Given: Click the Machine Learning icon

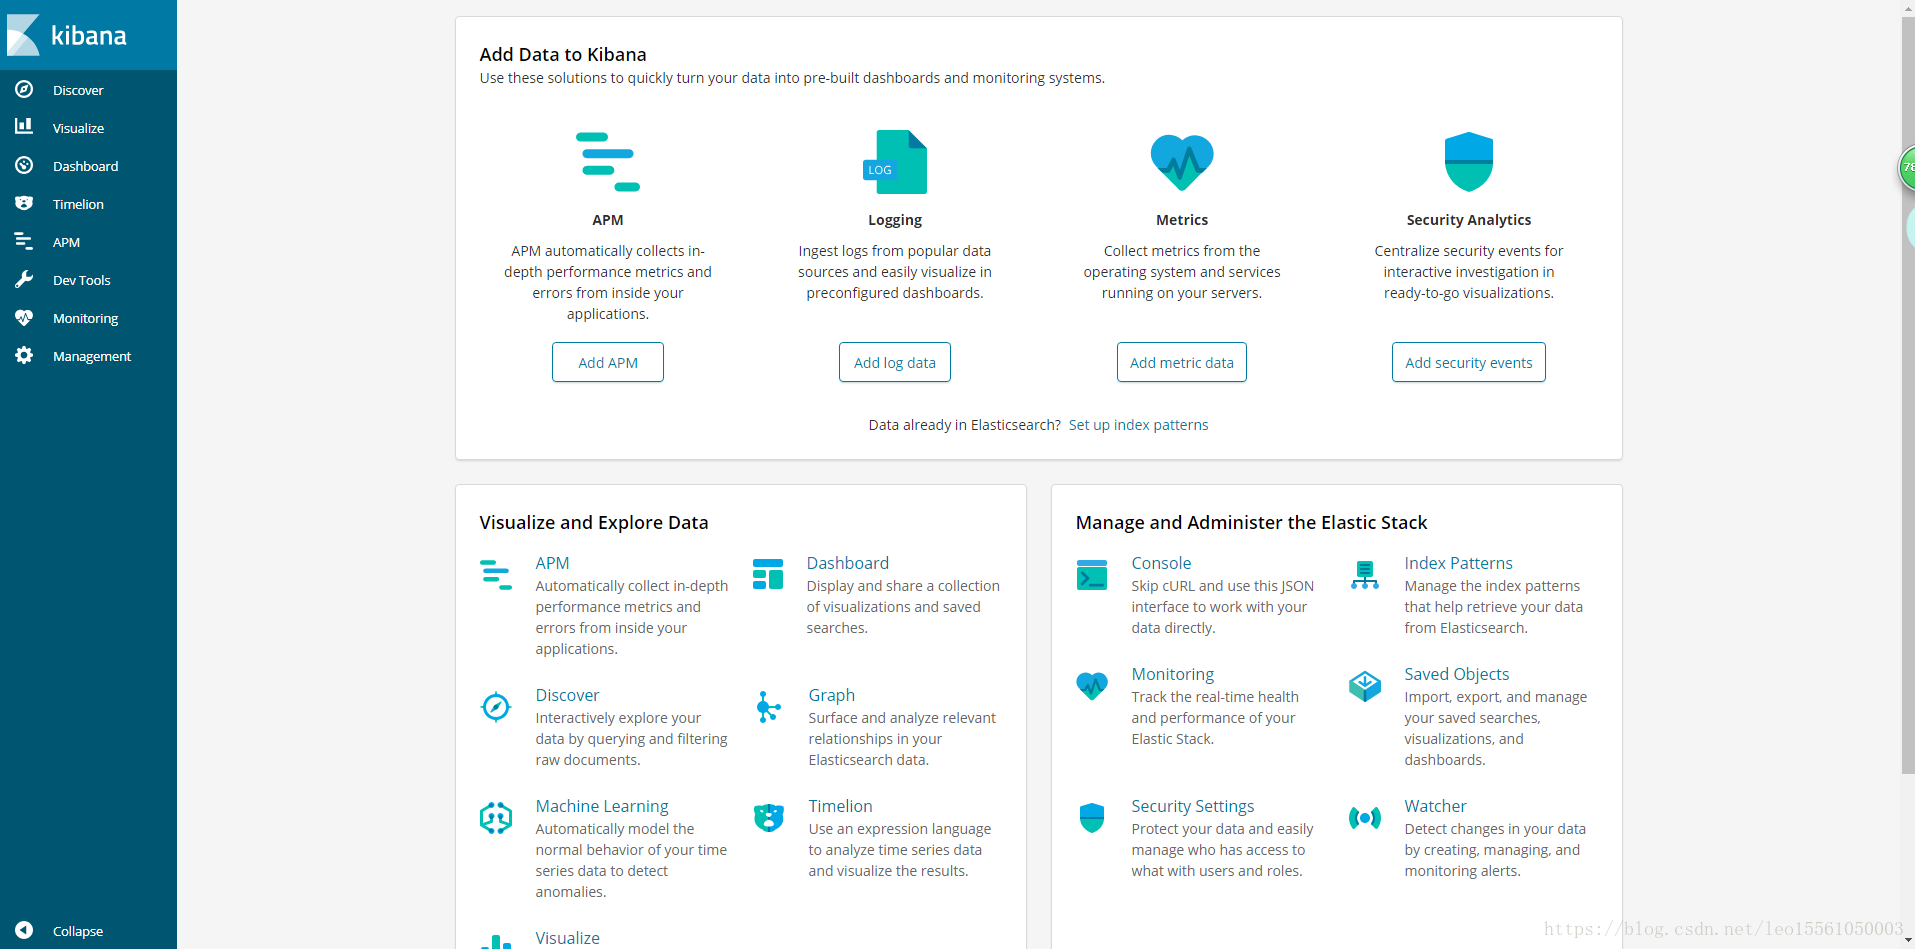Looking at the screenshot, I should pyautogui.click(x=496, y=818).
